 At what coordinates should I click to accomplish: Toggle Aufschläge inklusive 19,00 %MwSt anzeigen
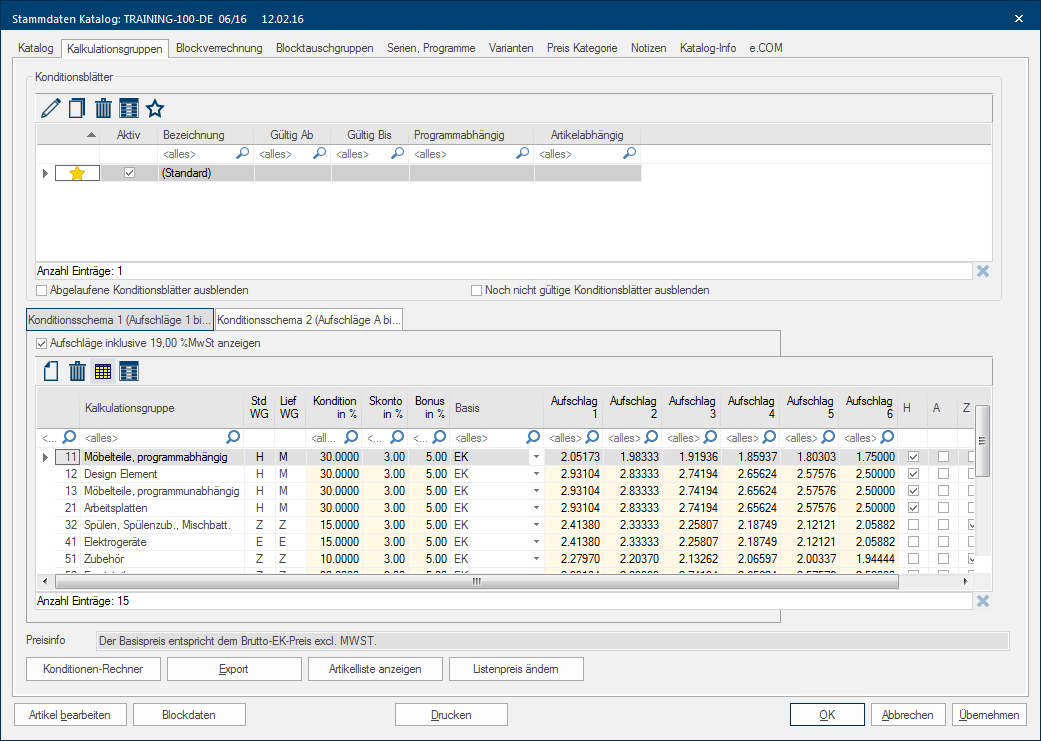(x=42, y=343)
